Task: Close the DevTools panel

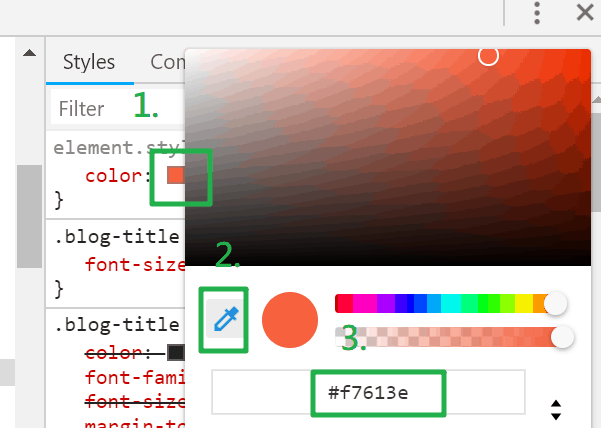Action: coord(585,13)
